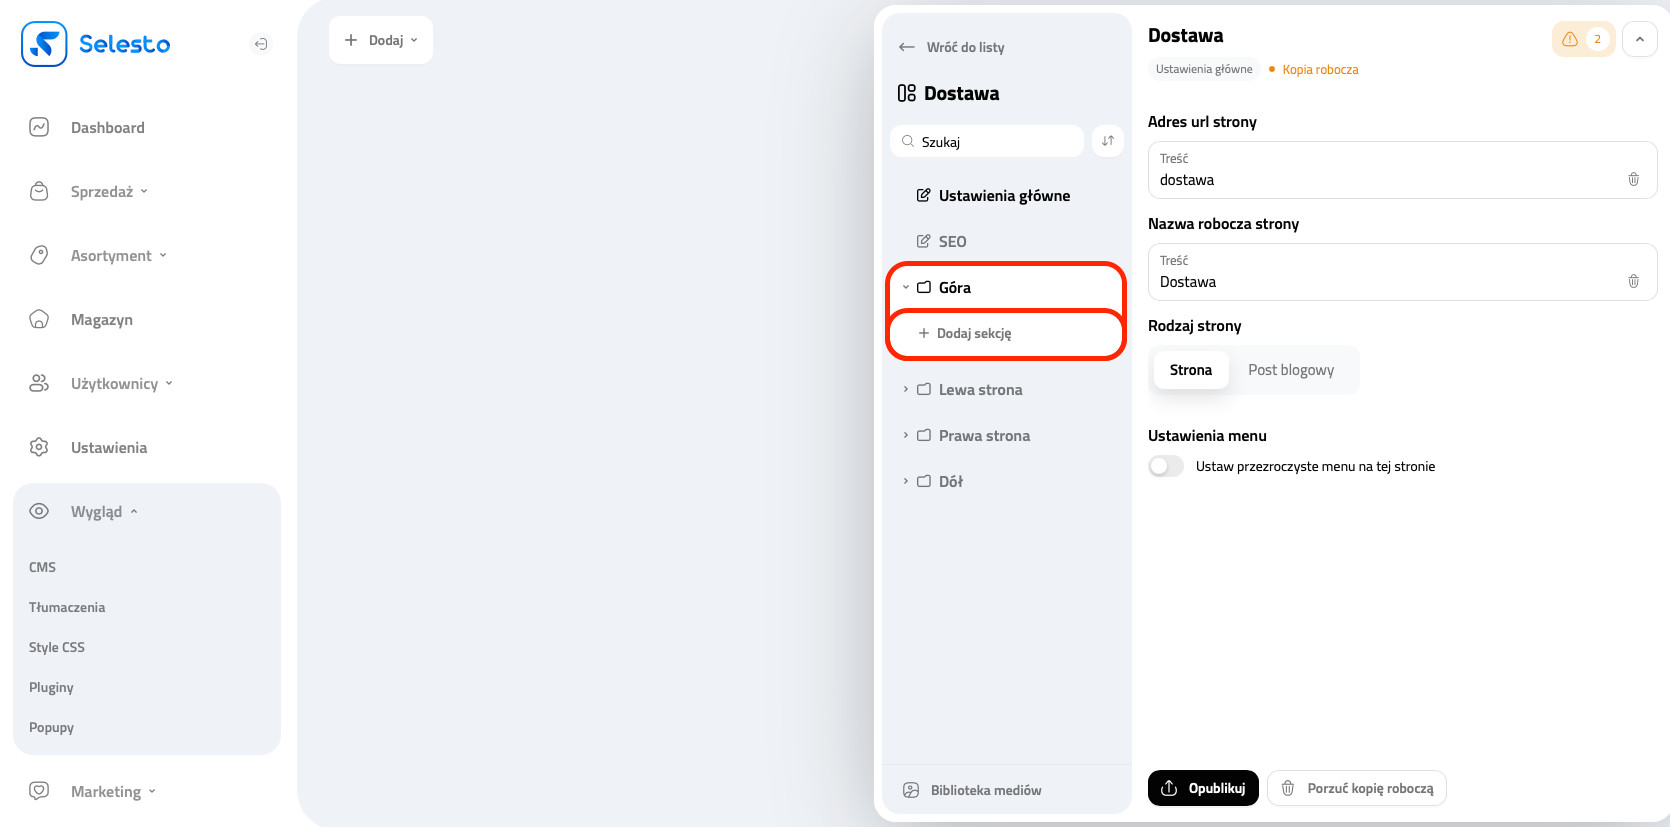Collapse the Góra folder
The width and height of the screenshot is (1670, 827).
point(906,288)
